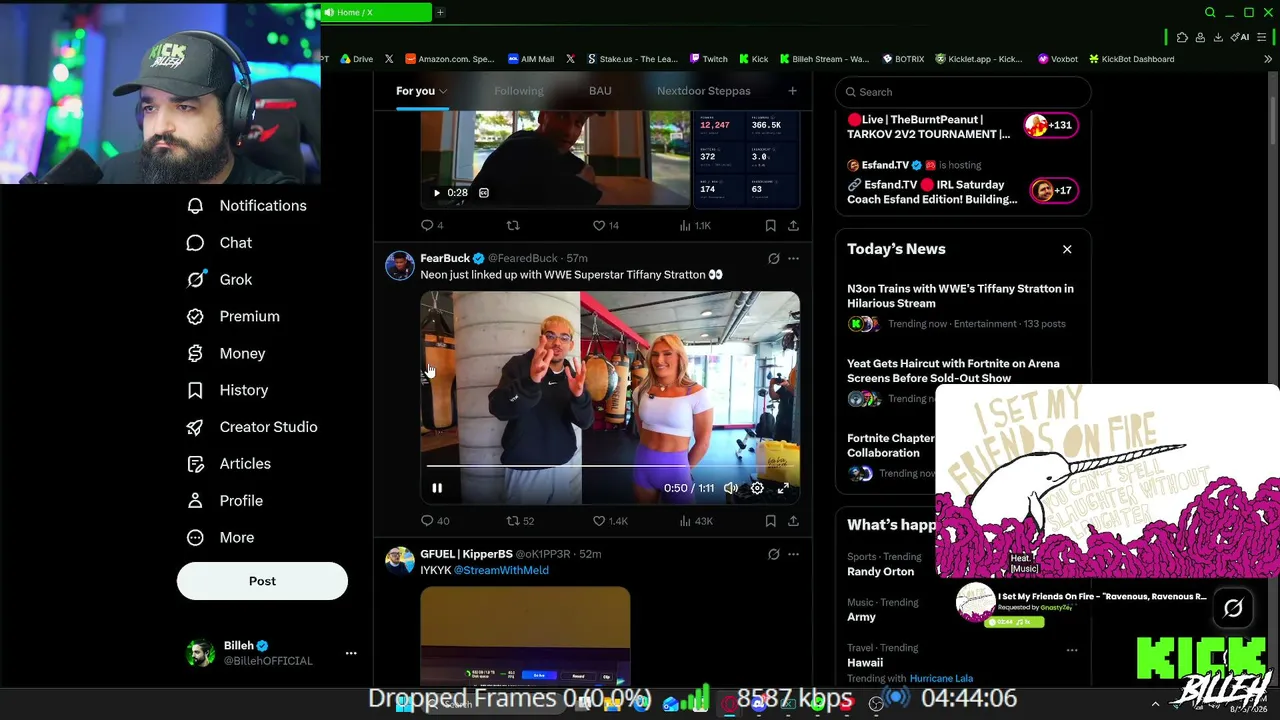
Task: Expand the FearBuck video to fullscreen
Action: pyautogui.click(x=783, y=488)
